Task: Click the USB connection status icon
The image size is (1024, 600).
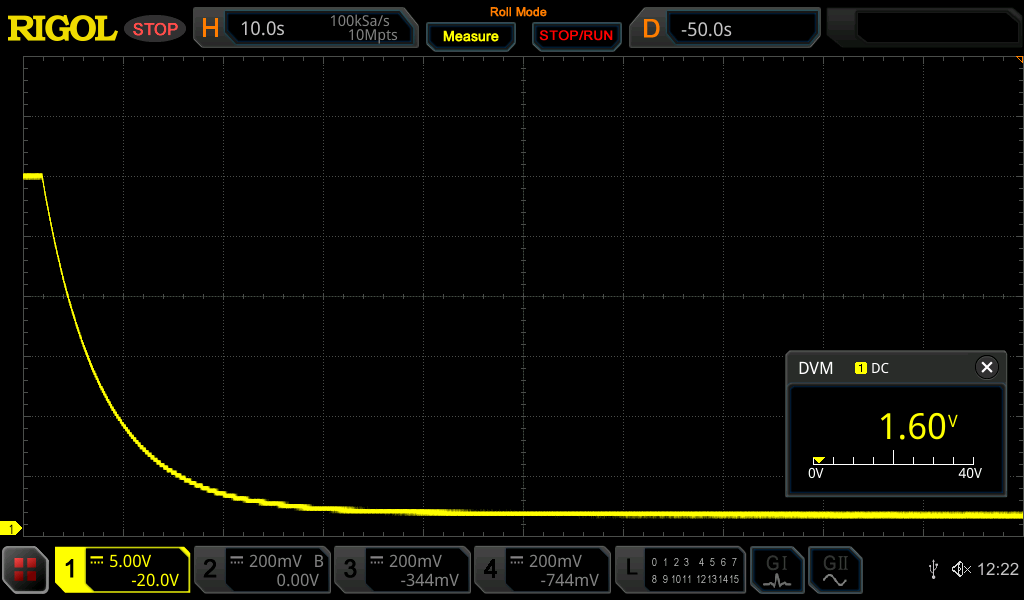Action: [x=933, y=570]
